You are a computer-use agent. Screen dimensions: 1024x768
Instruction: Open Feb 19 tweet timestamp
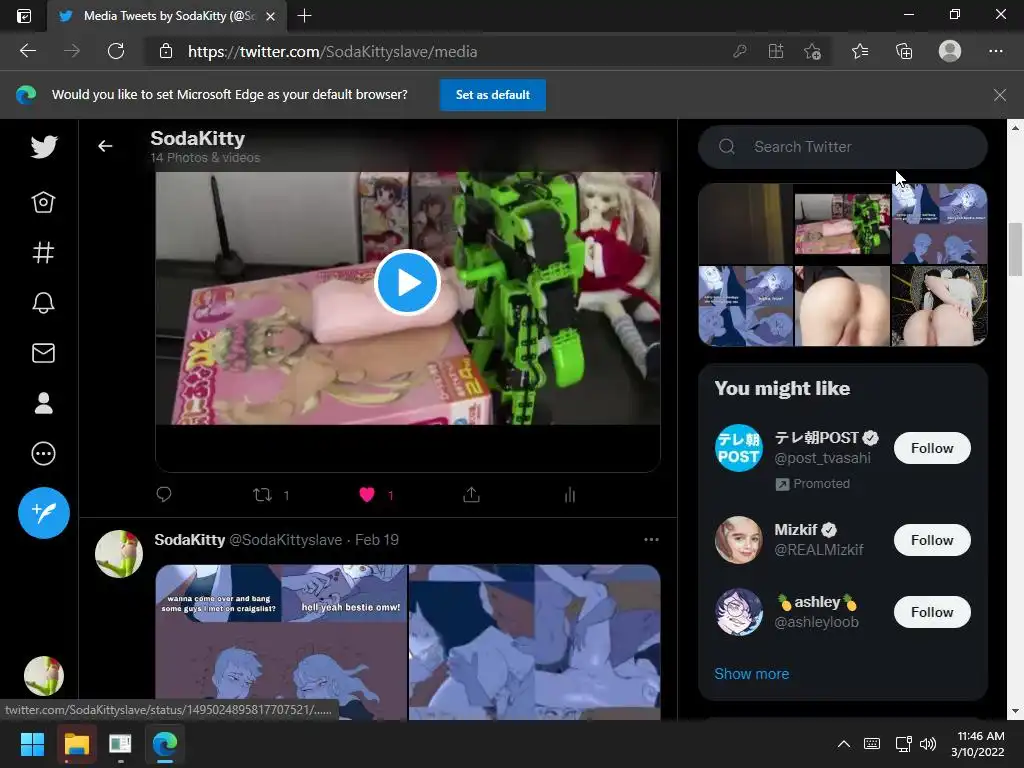tap(377, 539)
